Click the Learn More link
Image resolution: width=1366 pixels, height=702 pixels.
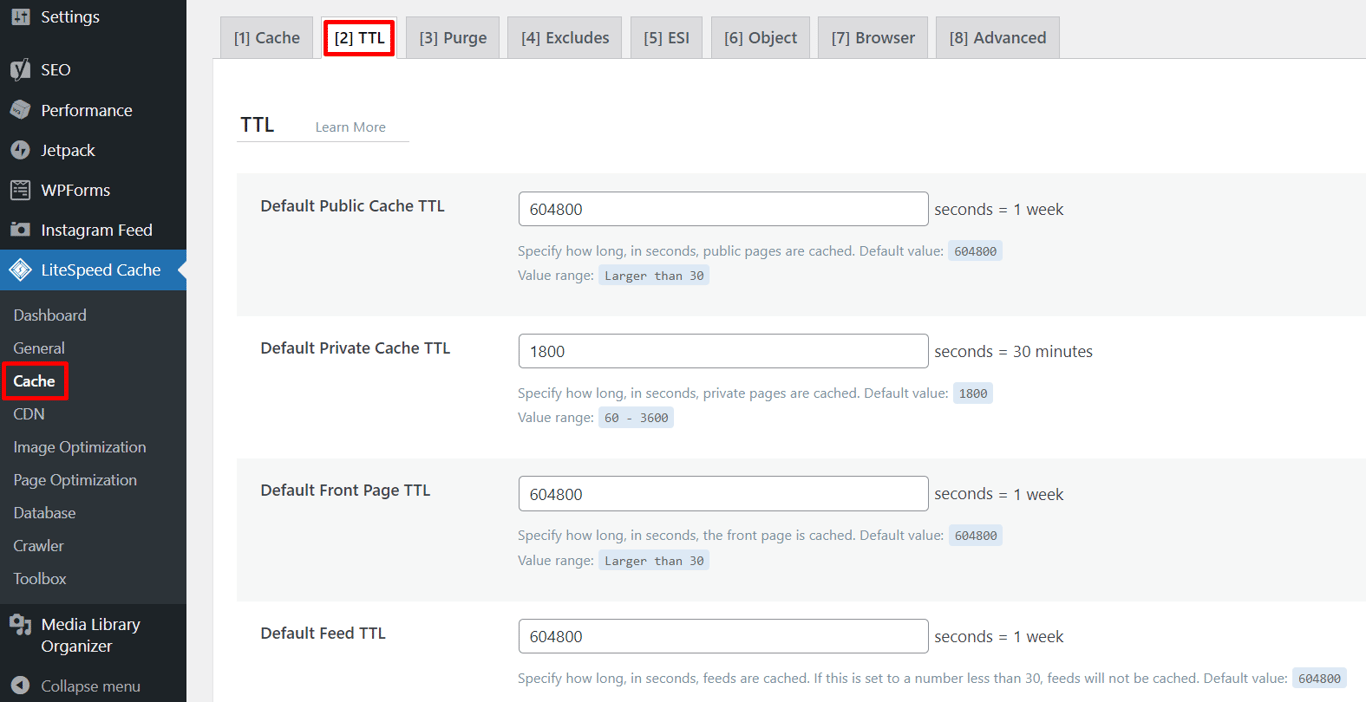(x=350, y=127)
